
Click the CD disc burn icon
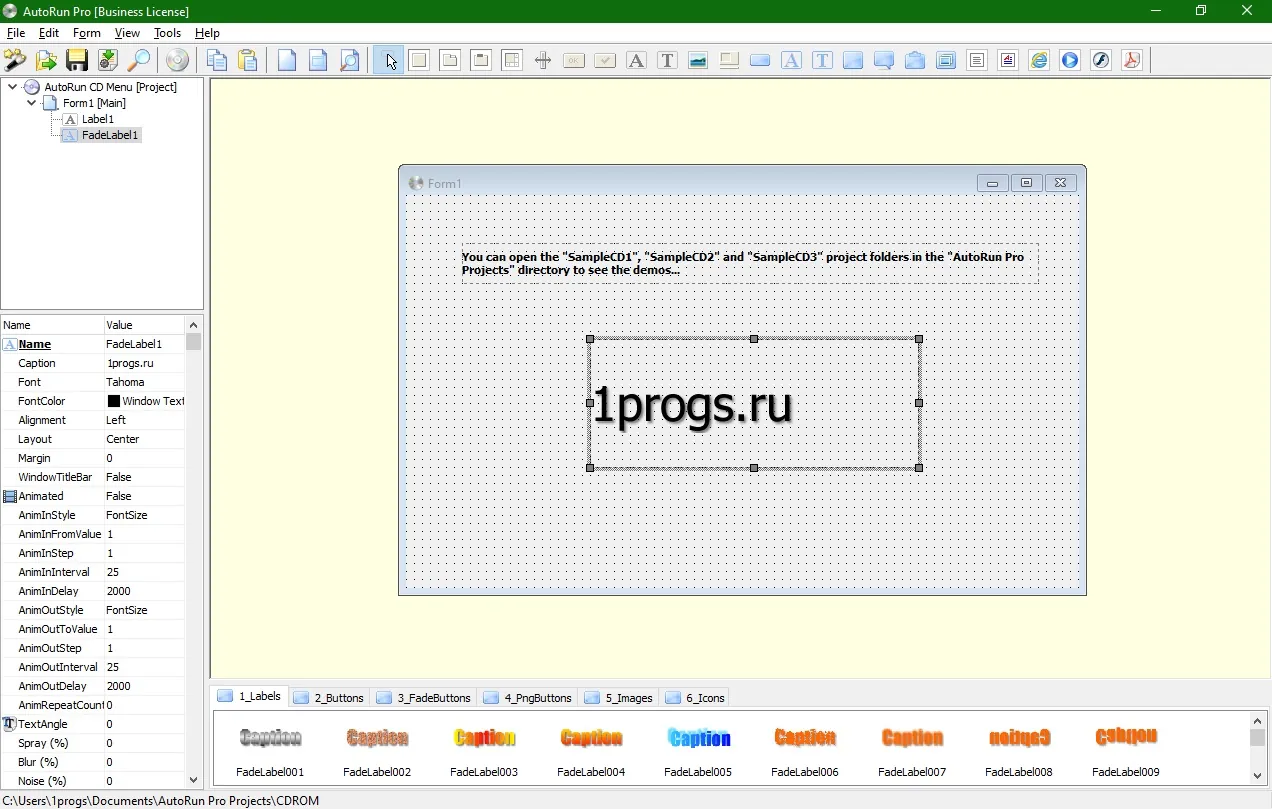click(x=177, y=60)
